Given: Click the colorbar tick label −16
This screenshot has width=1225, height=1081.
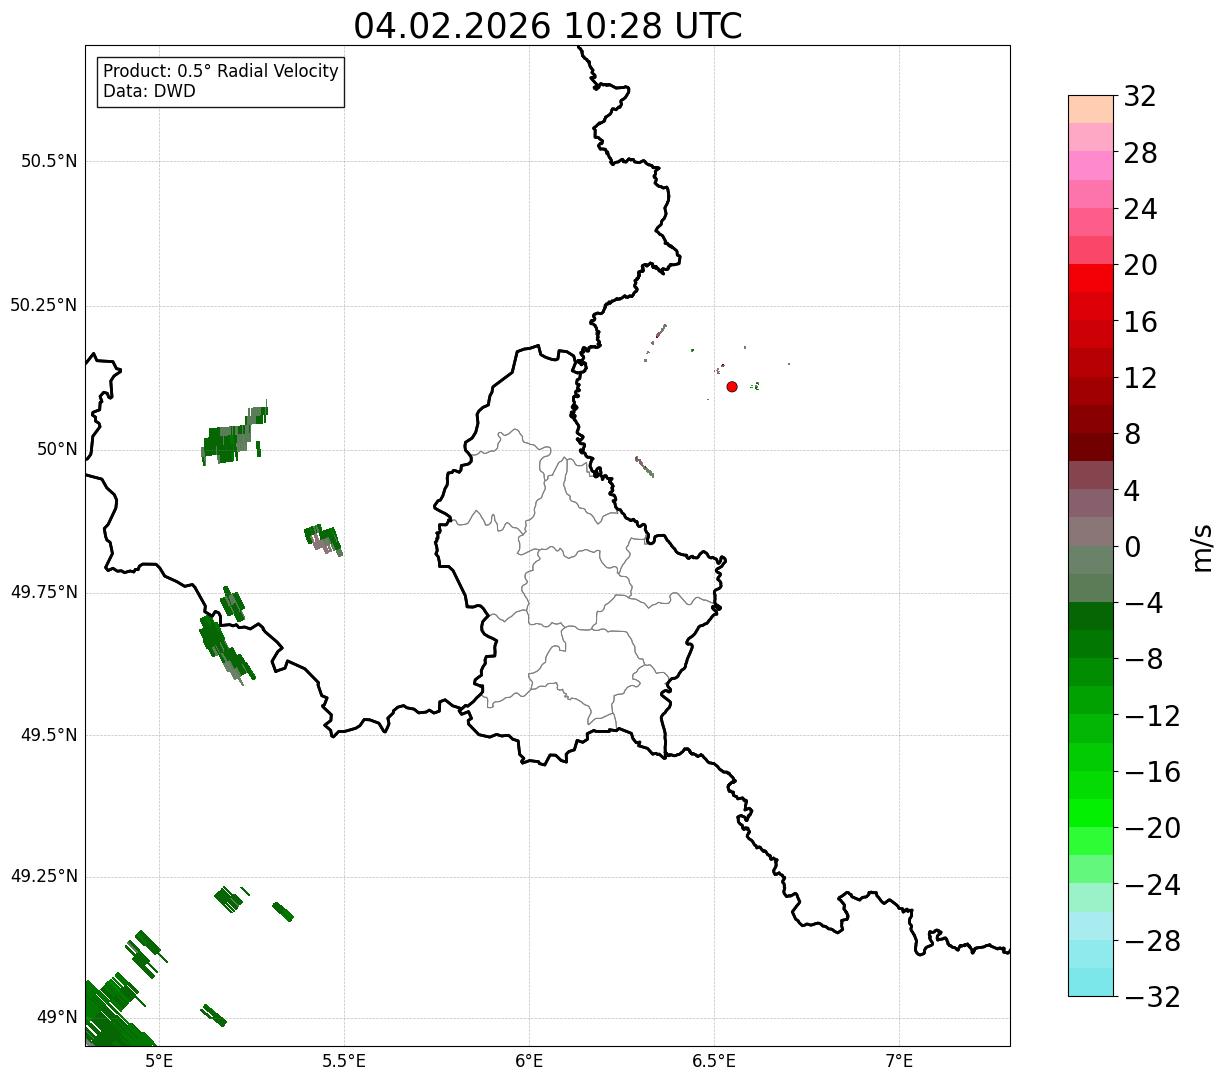Looking at the screenshot, I should (x=1152, y=772).
